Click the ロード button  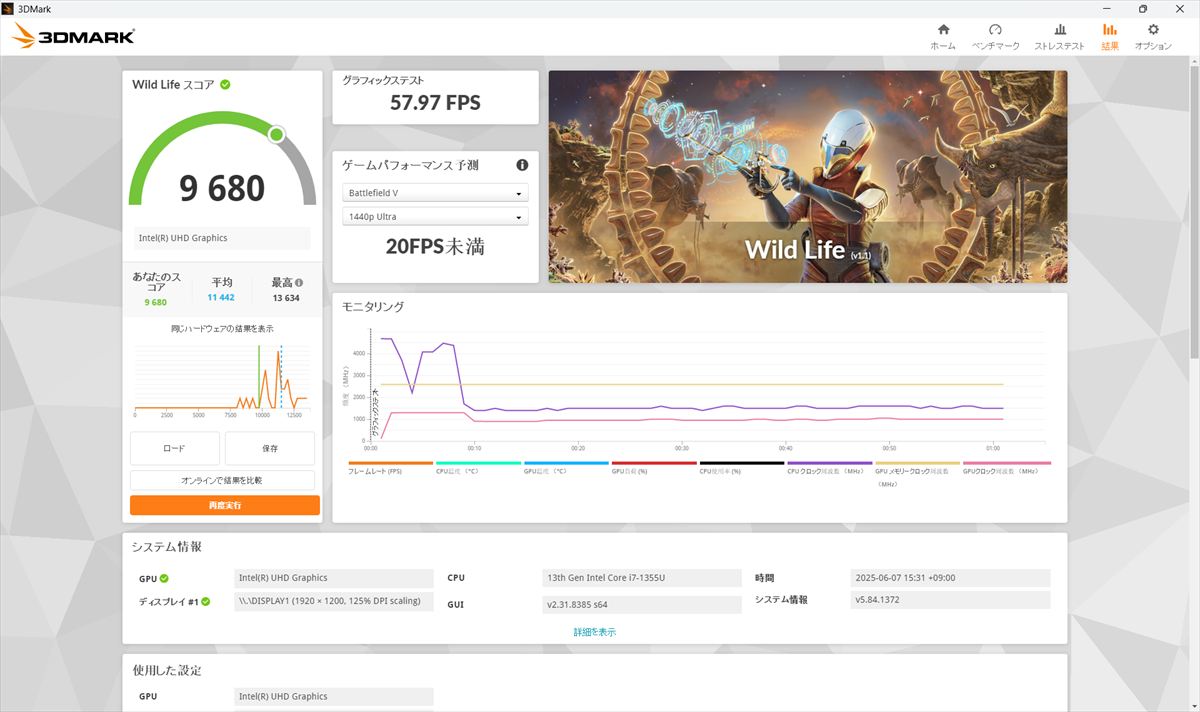[174, 449]
